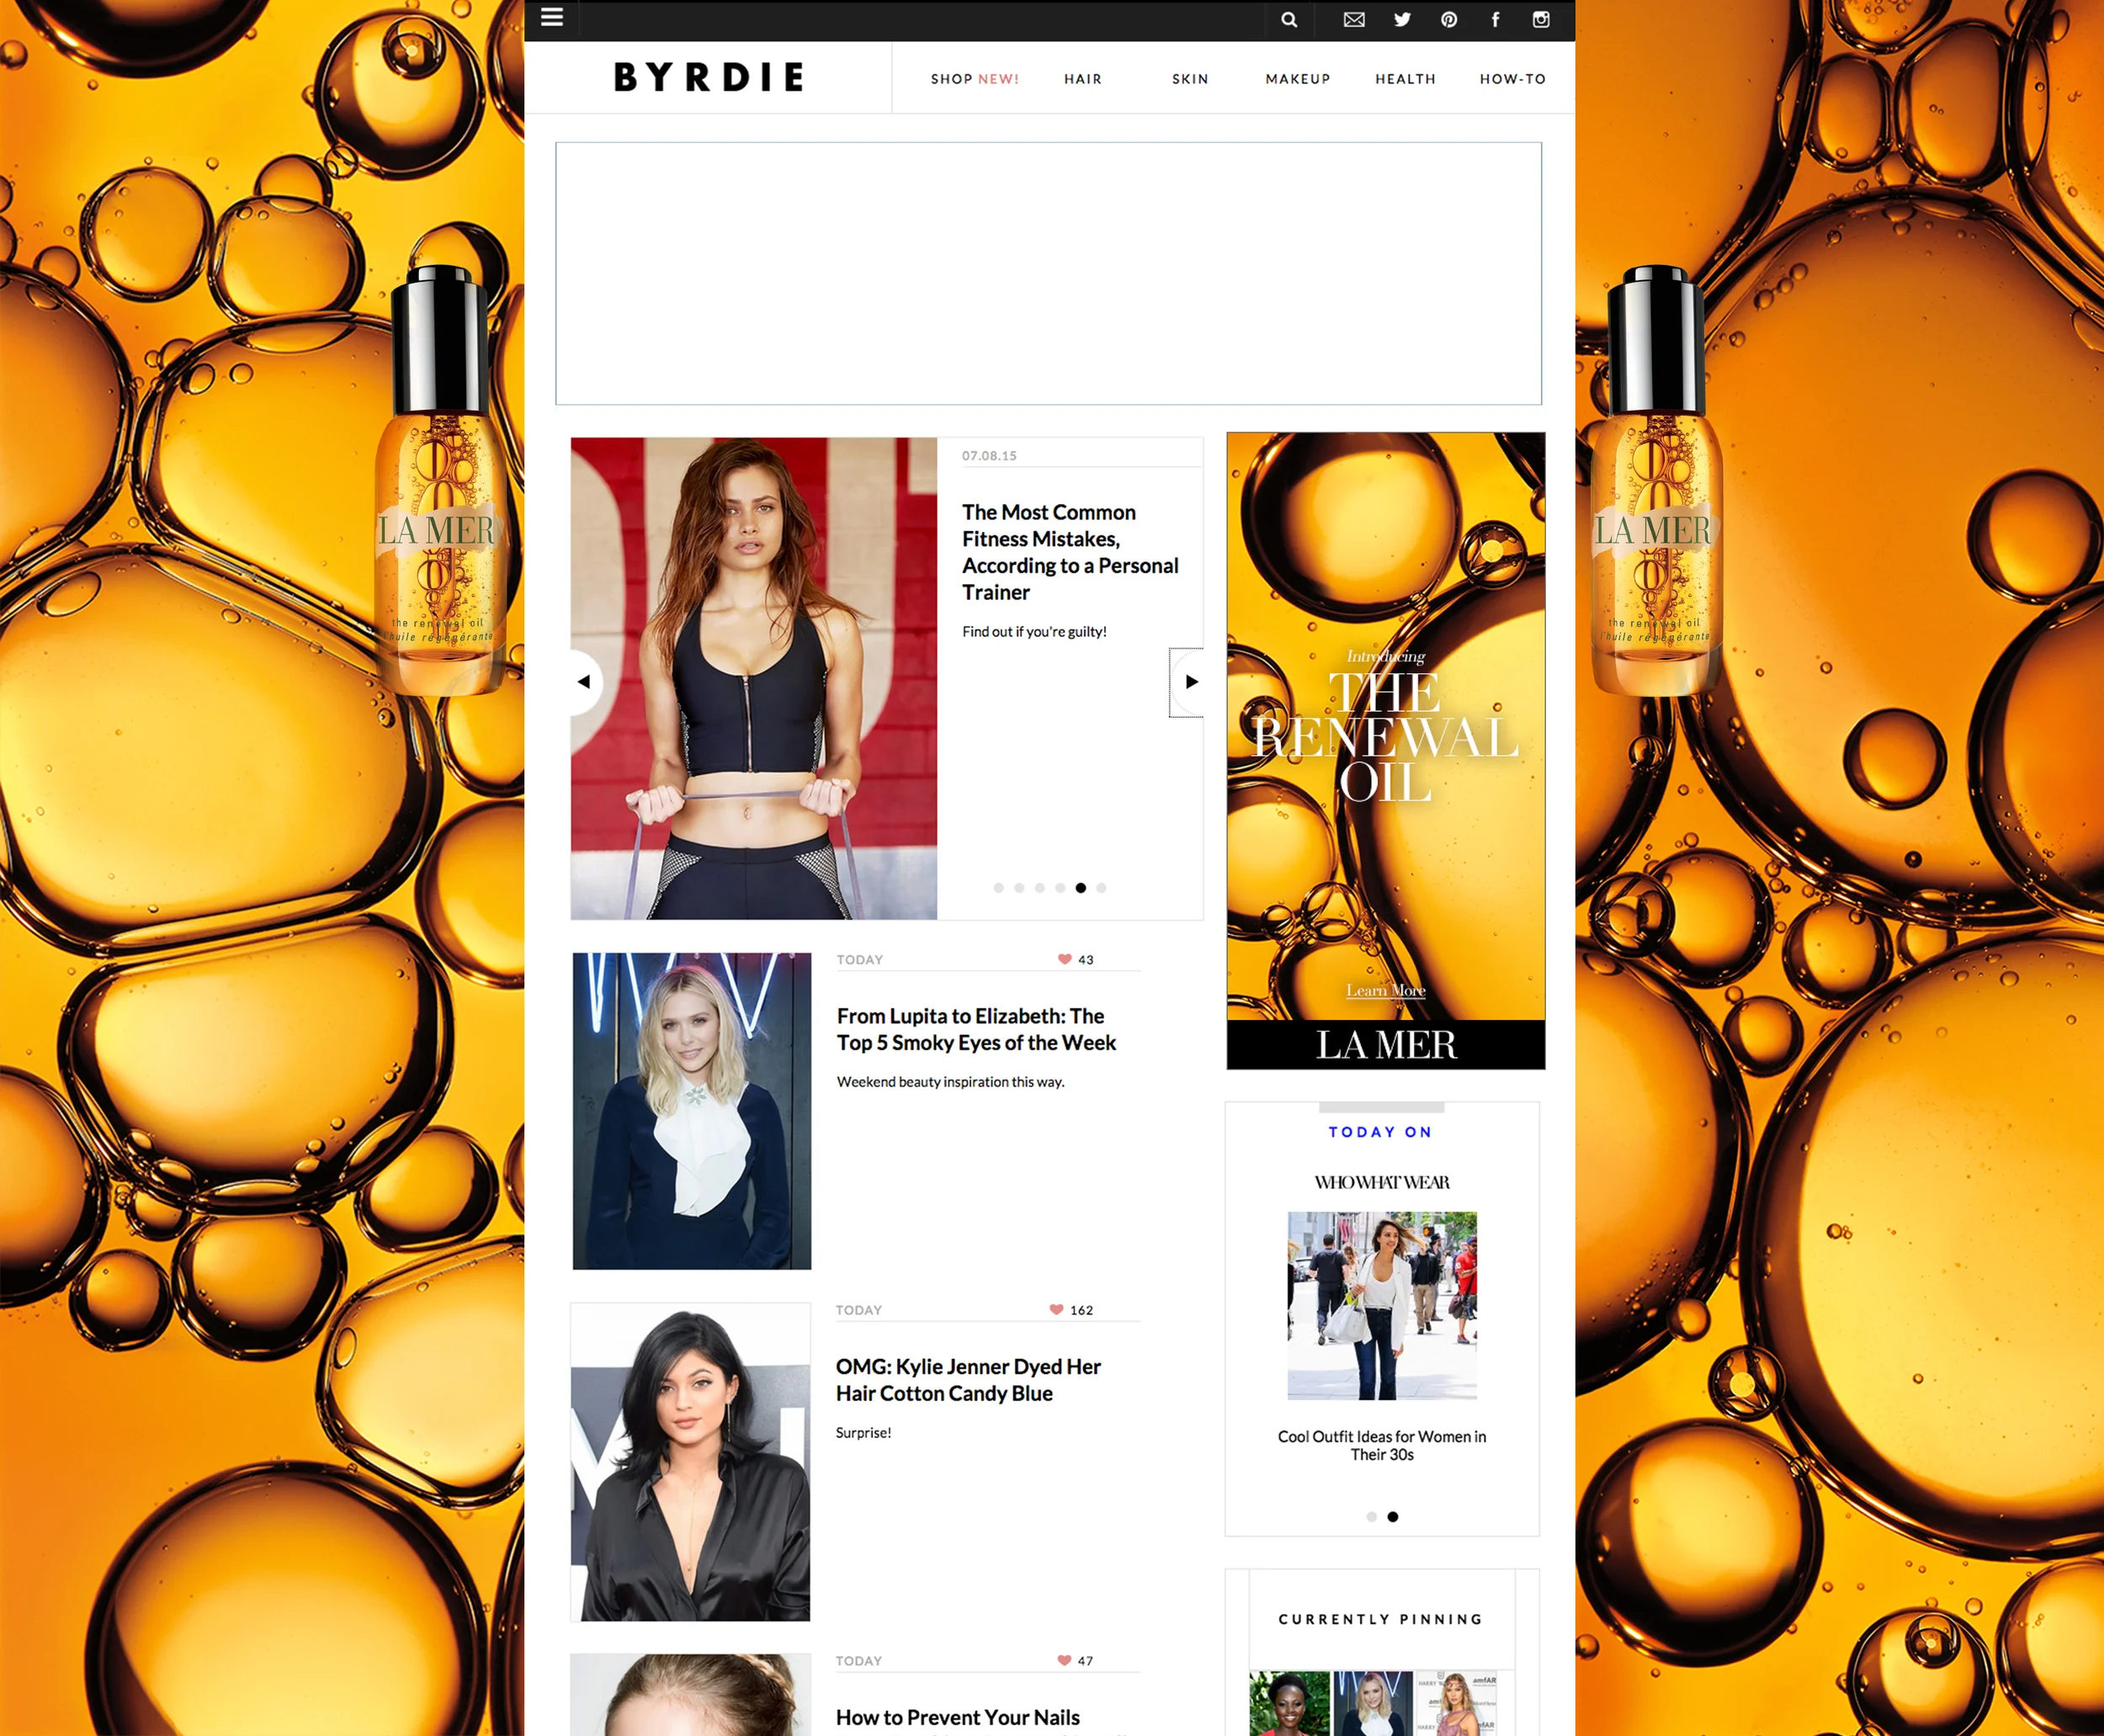Like the Kylie Jenner article heart
The image size is (2104, 1736).
click(1056, 1309)
